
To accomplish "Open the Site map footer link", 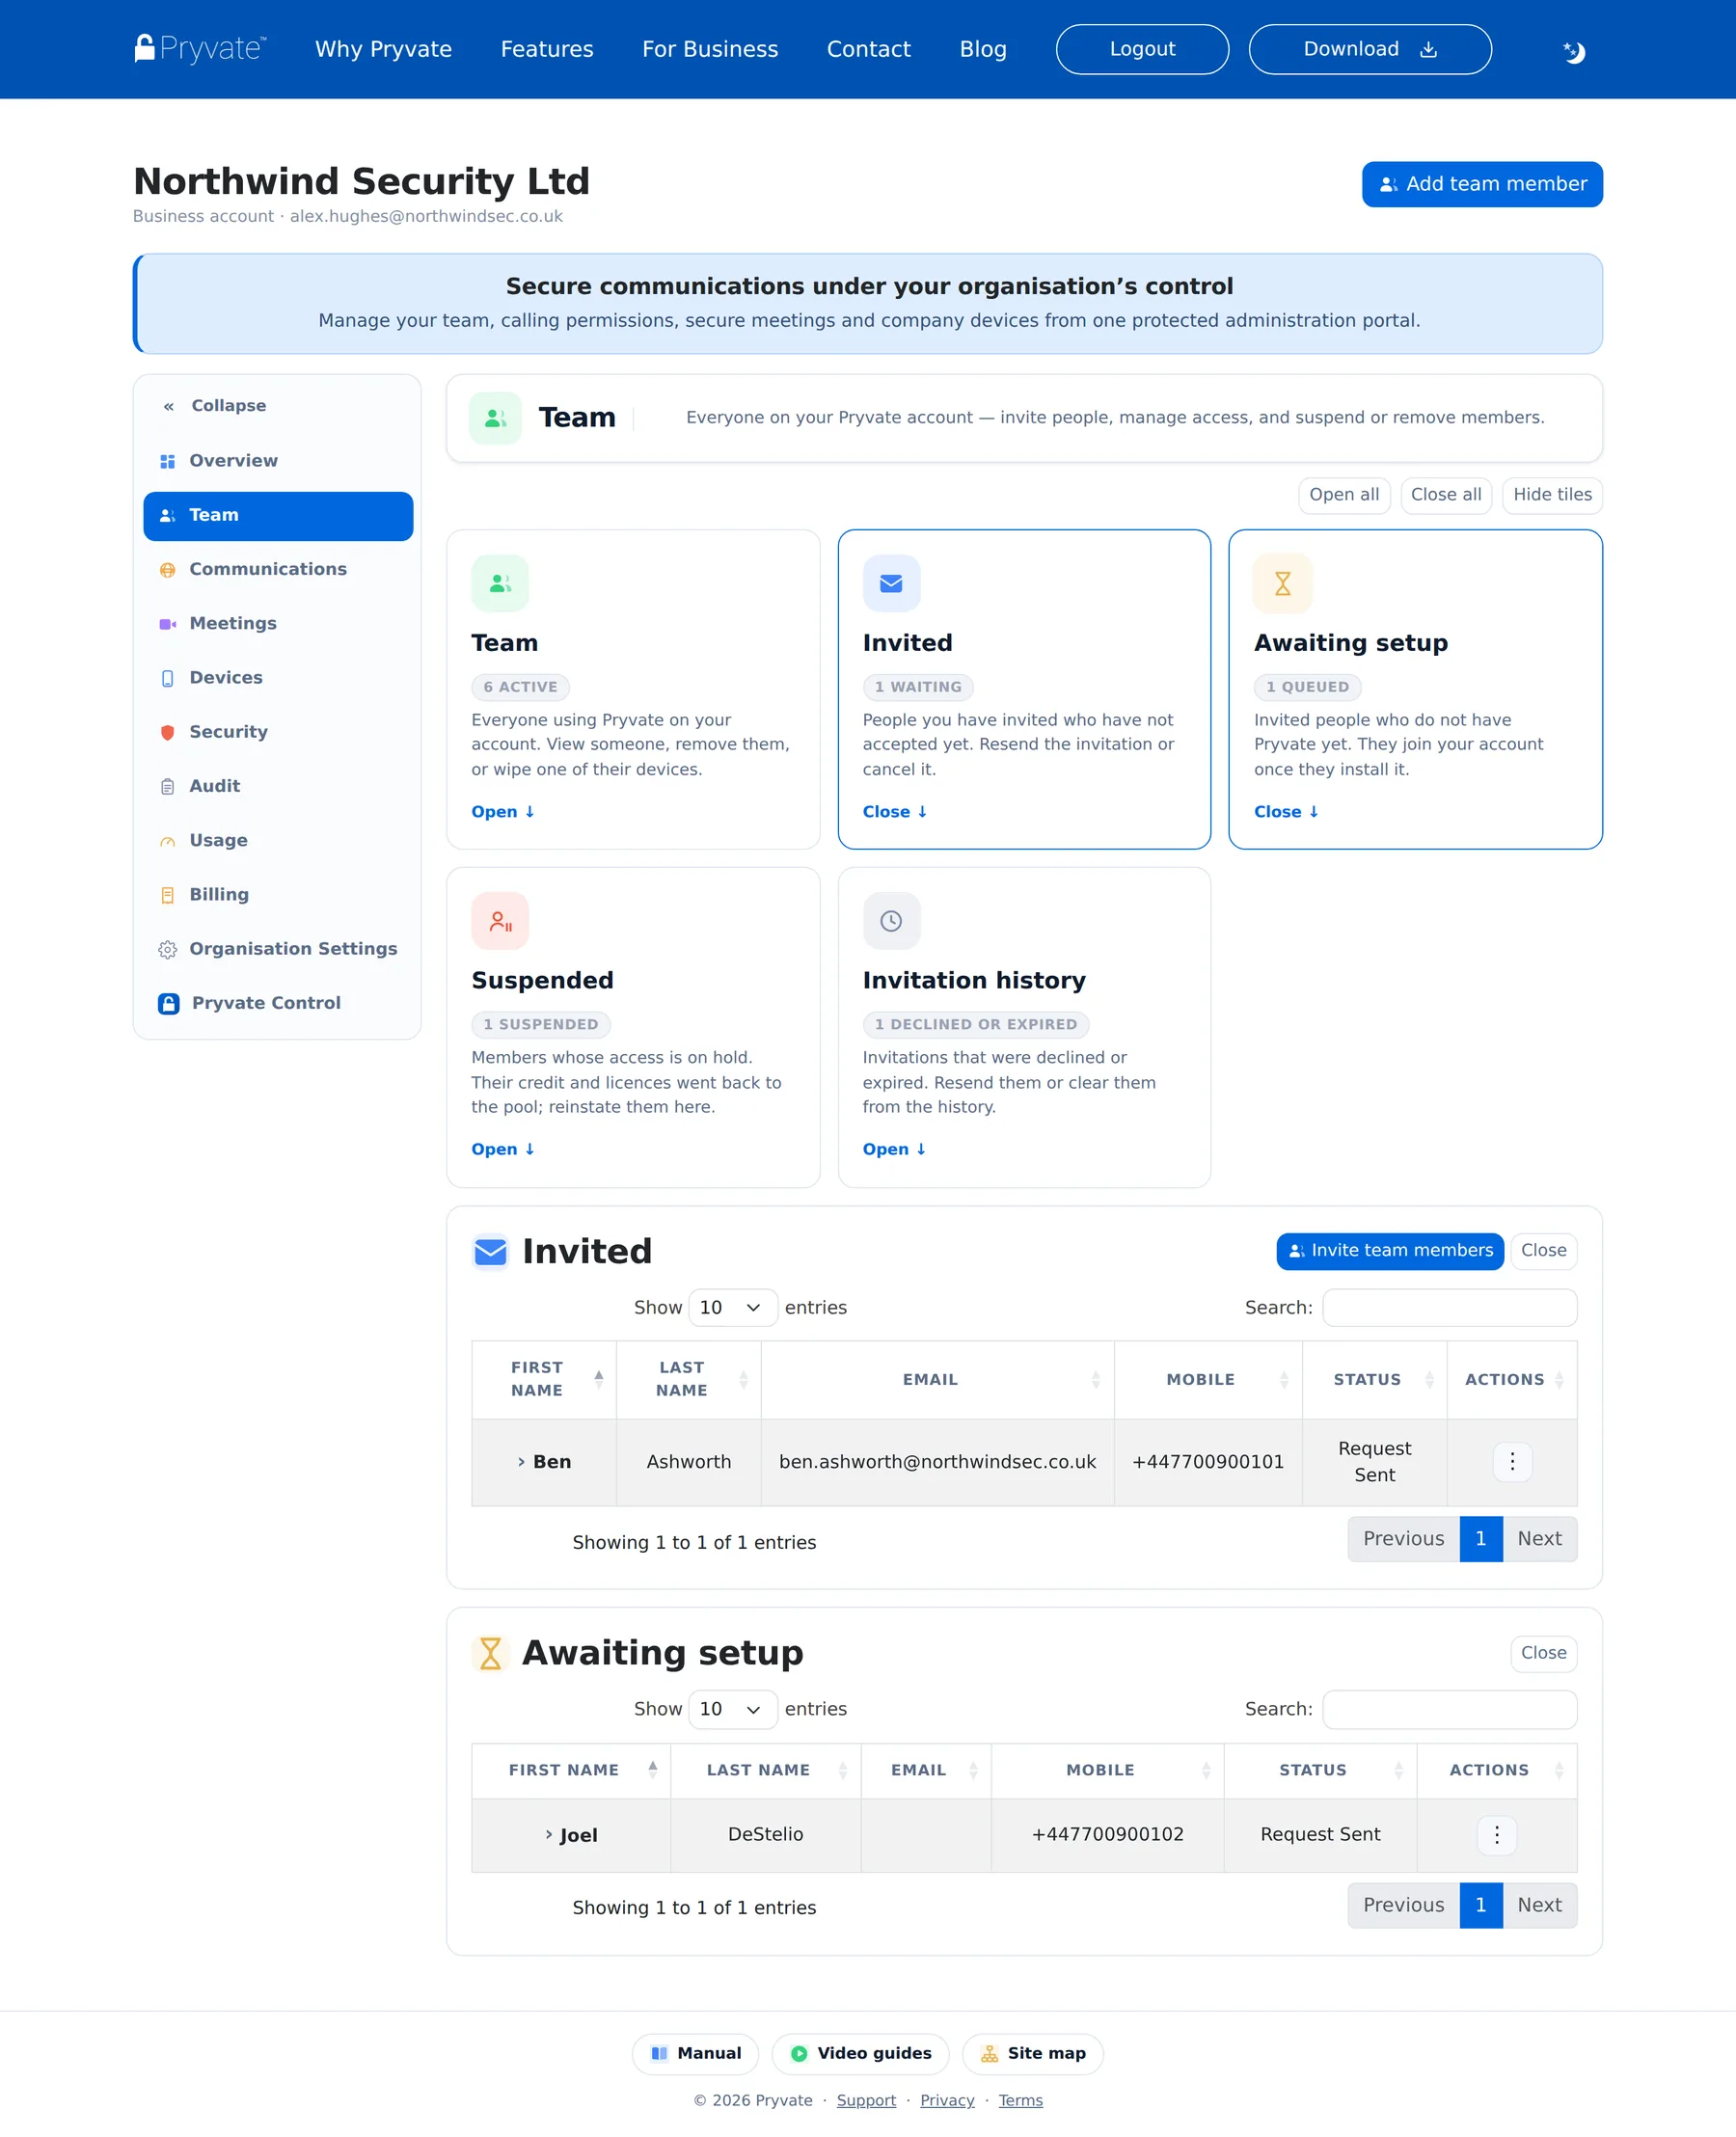I will pos(1032,2053).
